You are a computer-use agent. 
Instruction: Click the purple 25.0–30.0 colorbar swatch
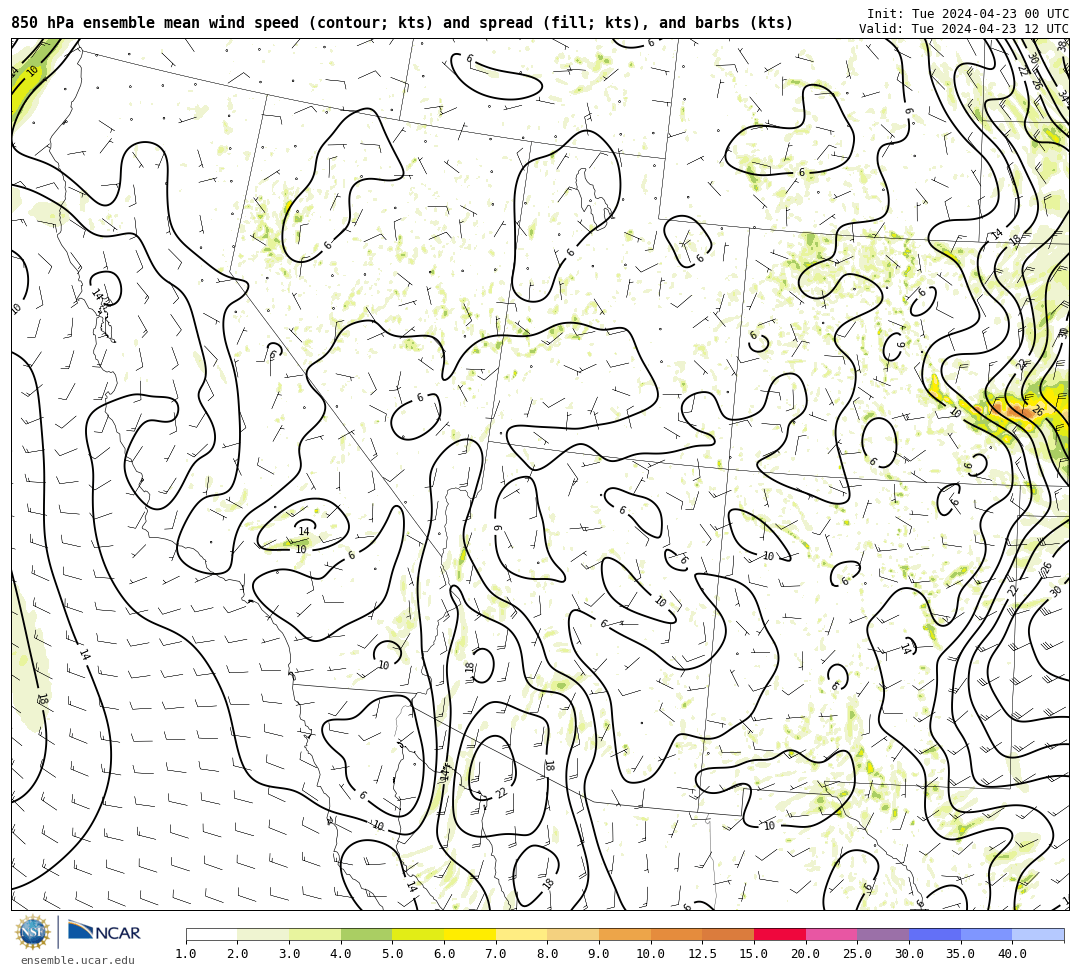[x=883, y=934]
